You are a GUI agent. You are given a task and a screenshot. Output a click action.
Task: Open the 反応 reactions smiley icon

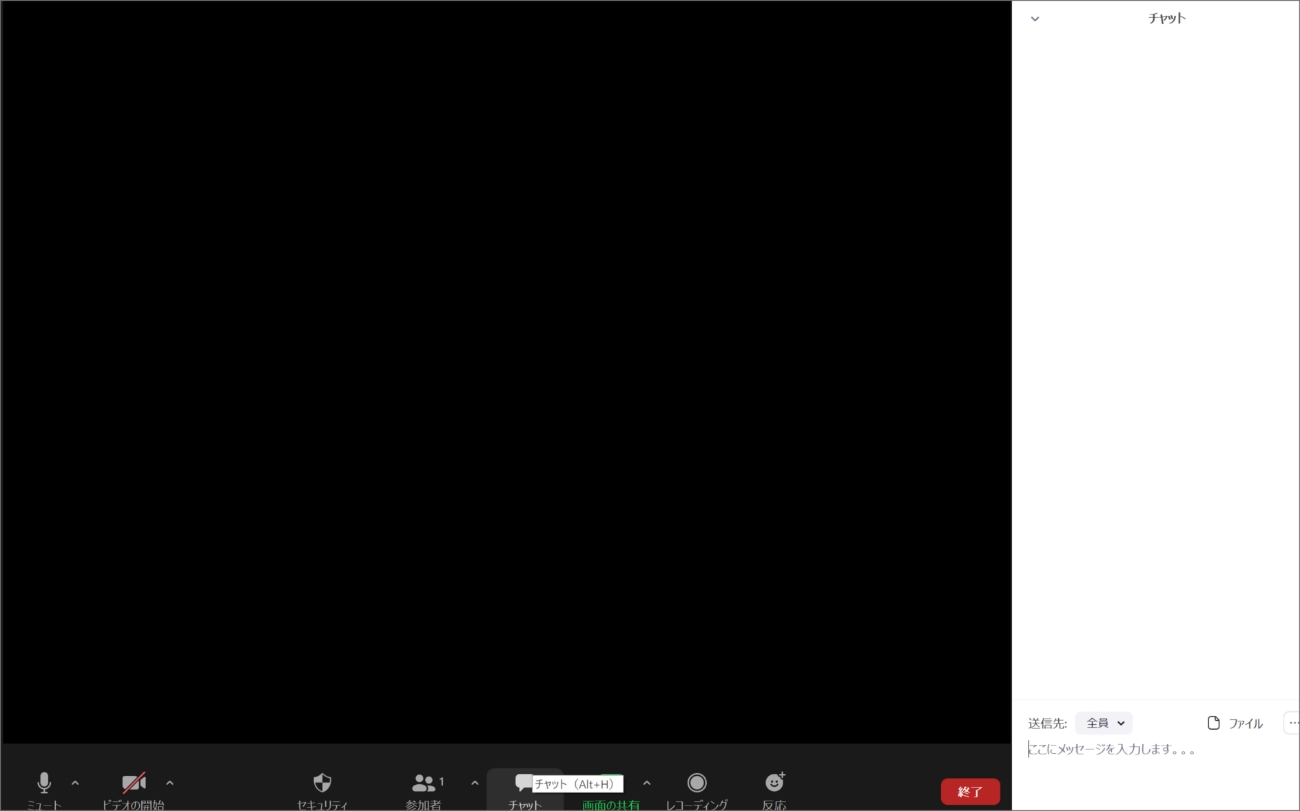pos(774,783)
